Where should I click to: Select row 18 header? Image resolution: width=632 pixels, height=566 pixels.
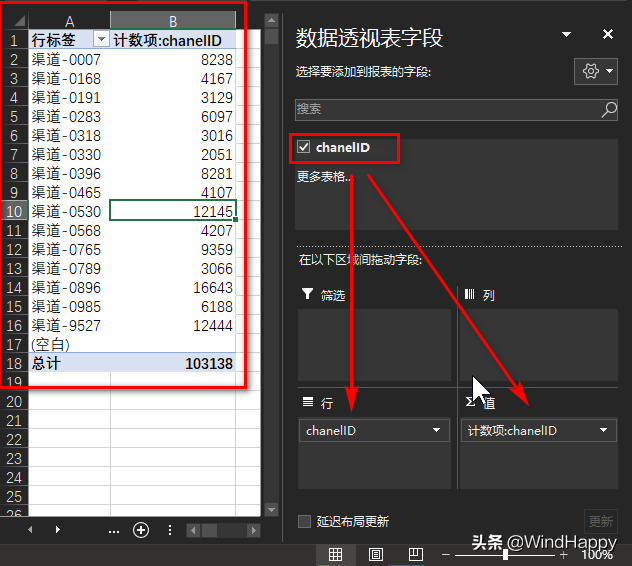point(14,363)
